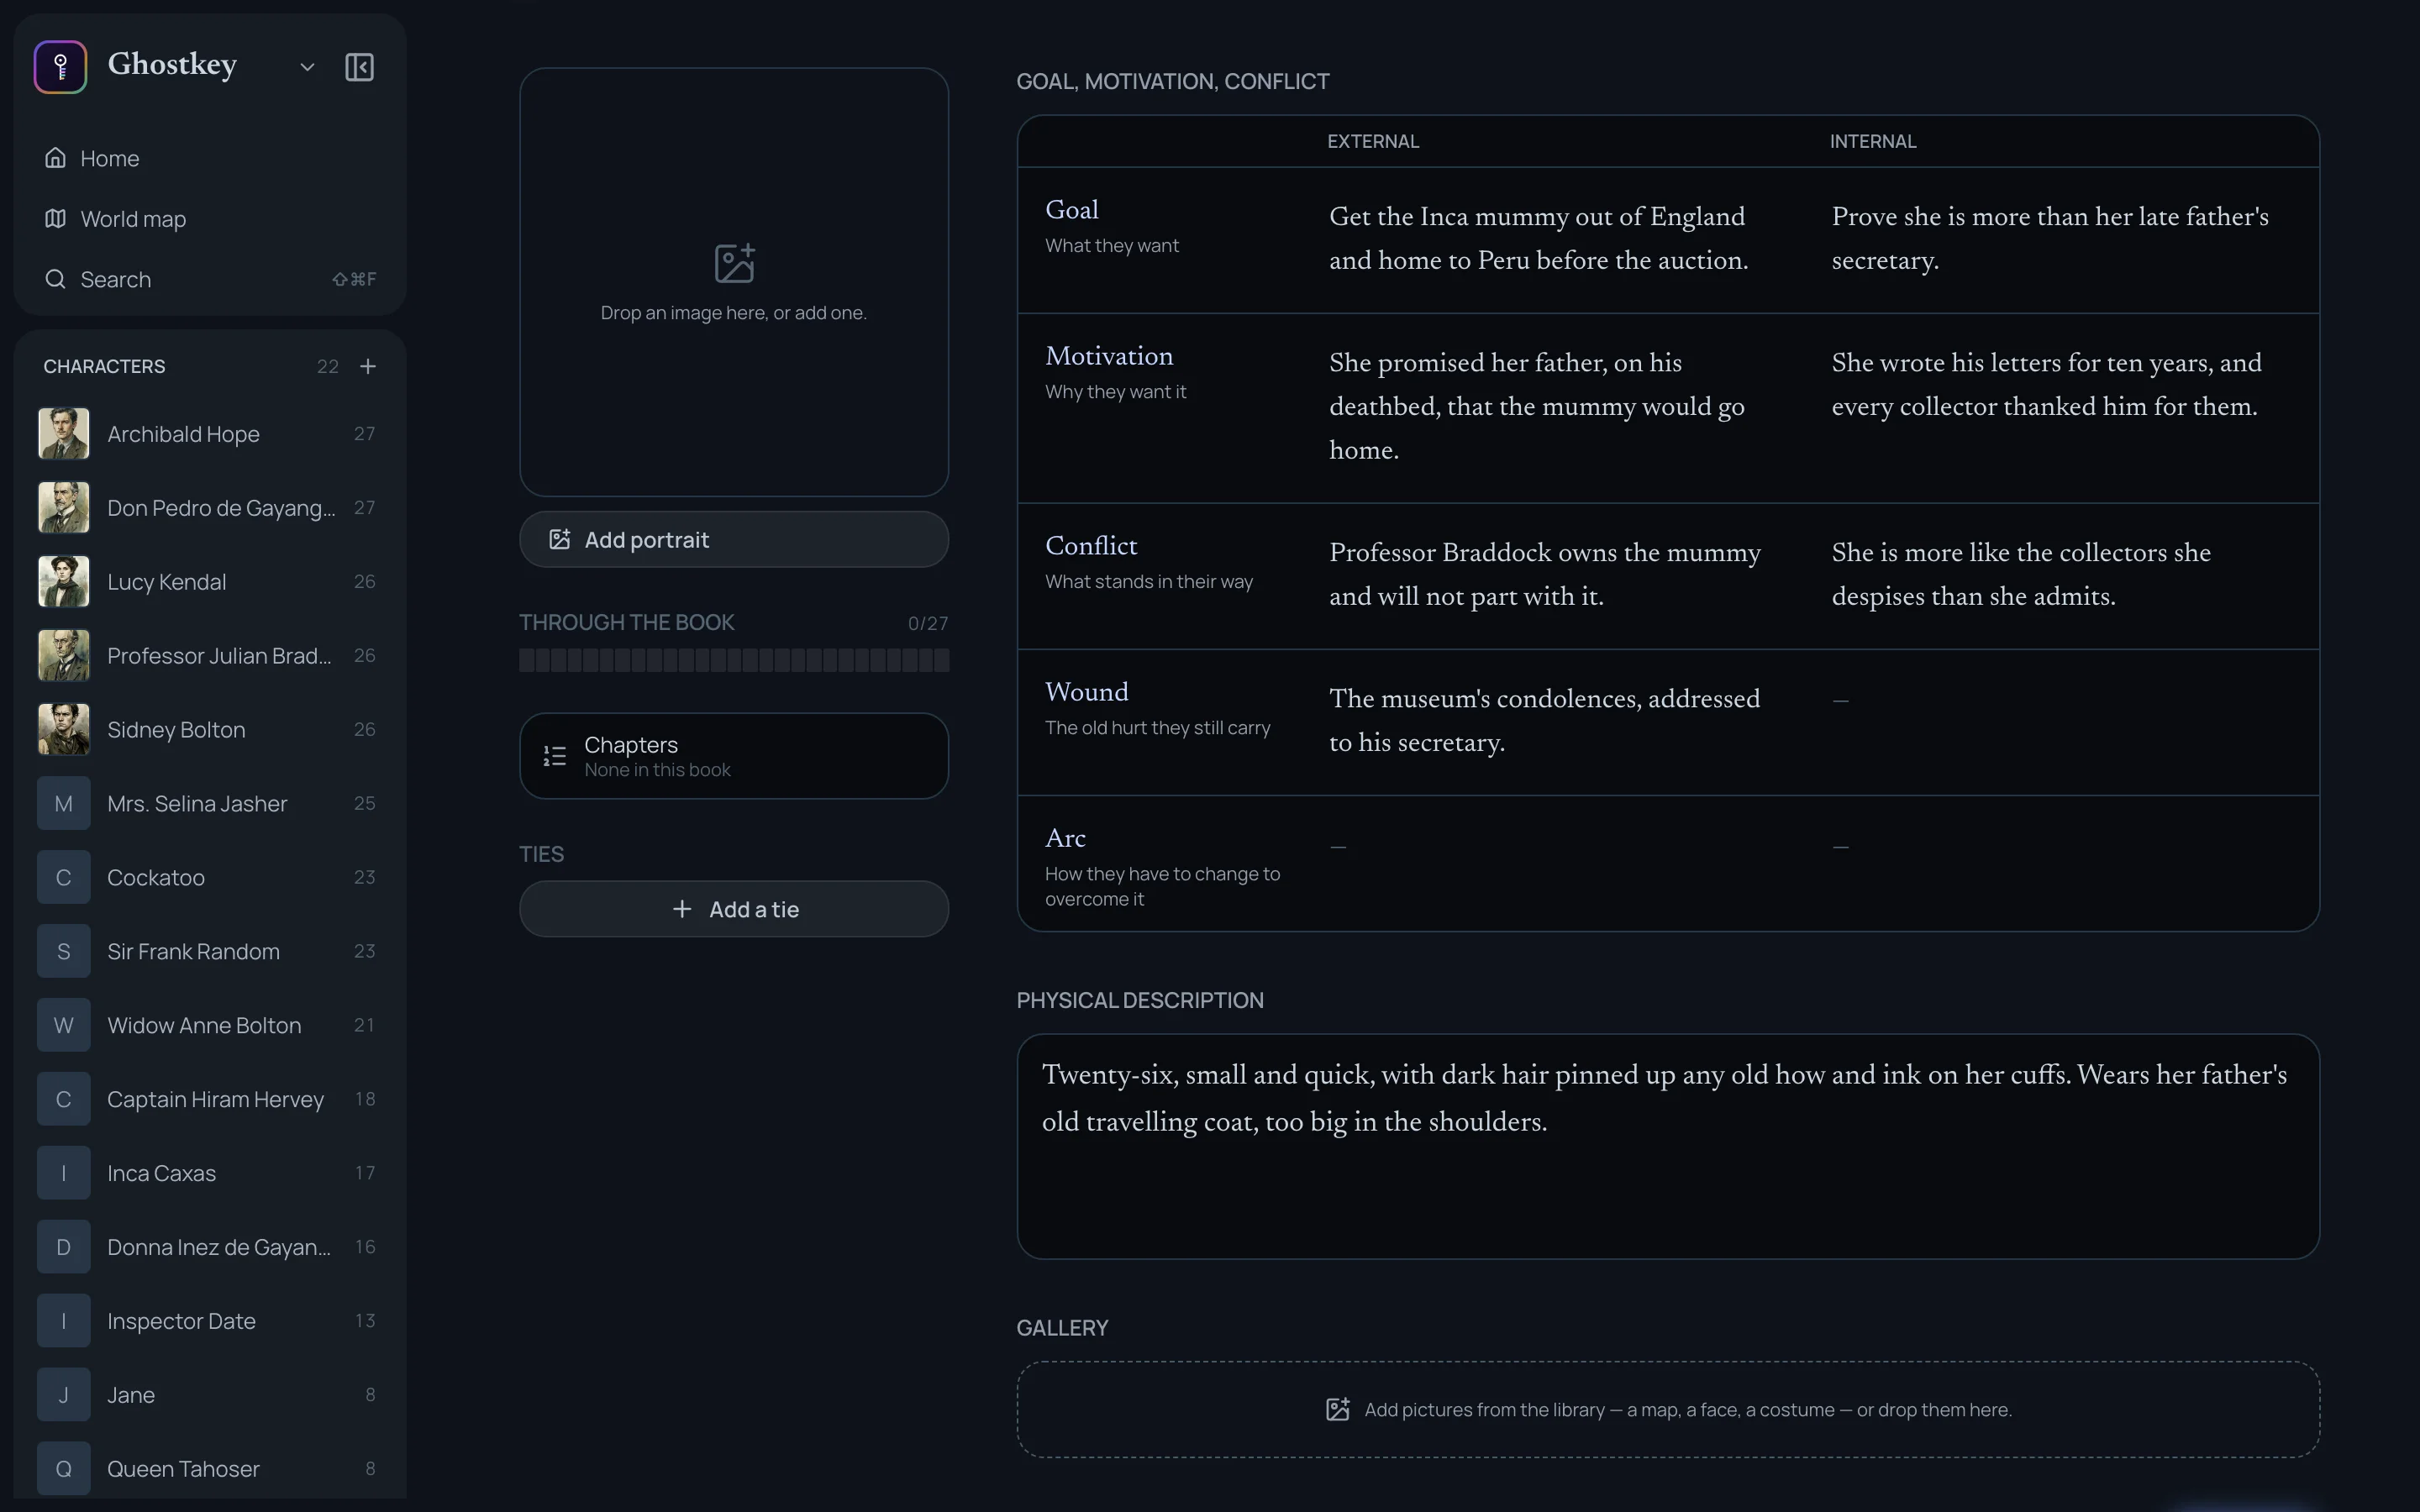Add a new character with the plus icon
The height and width of the screenshot is (1512, 2420).
368,366
